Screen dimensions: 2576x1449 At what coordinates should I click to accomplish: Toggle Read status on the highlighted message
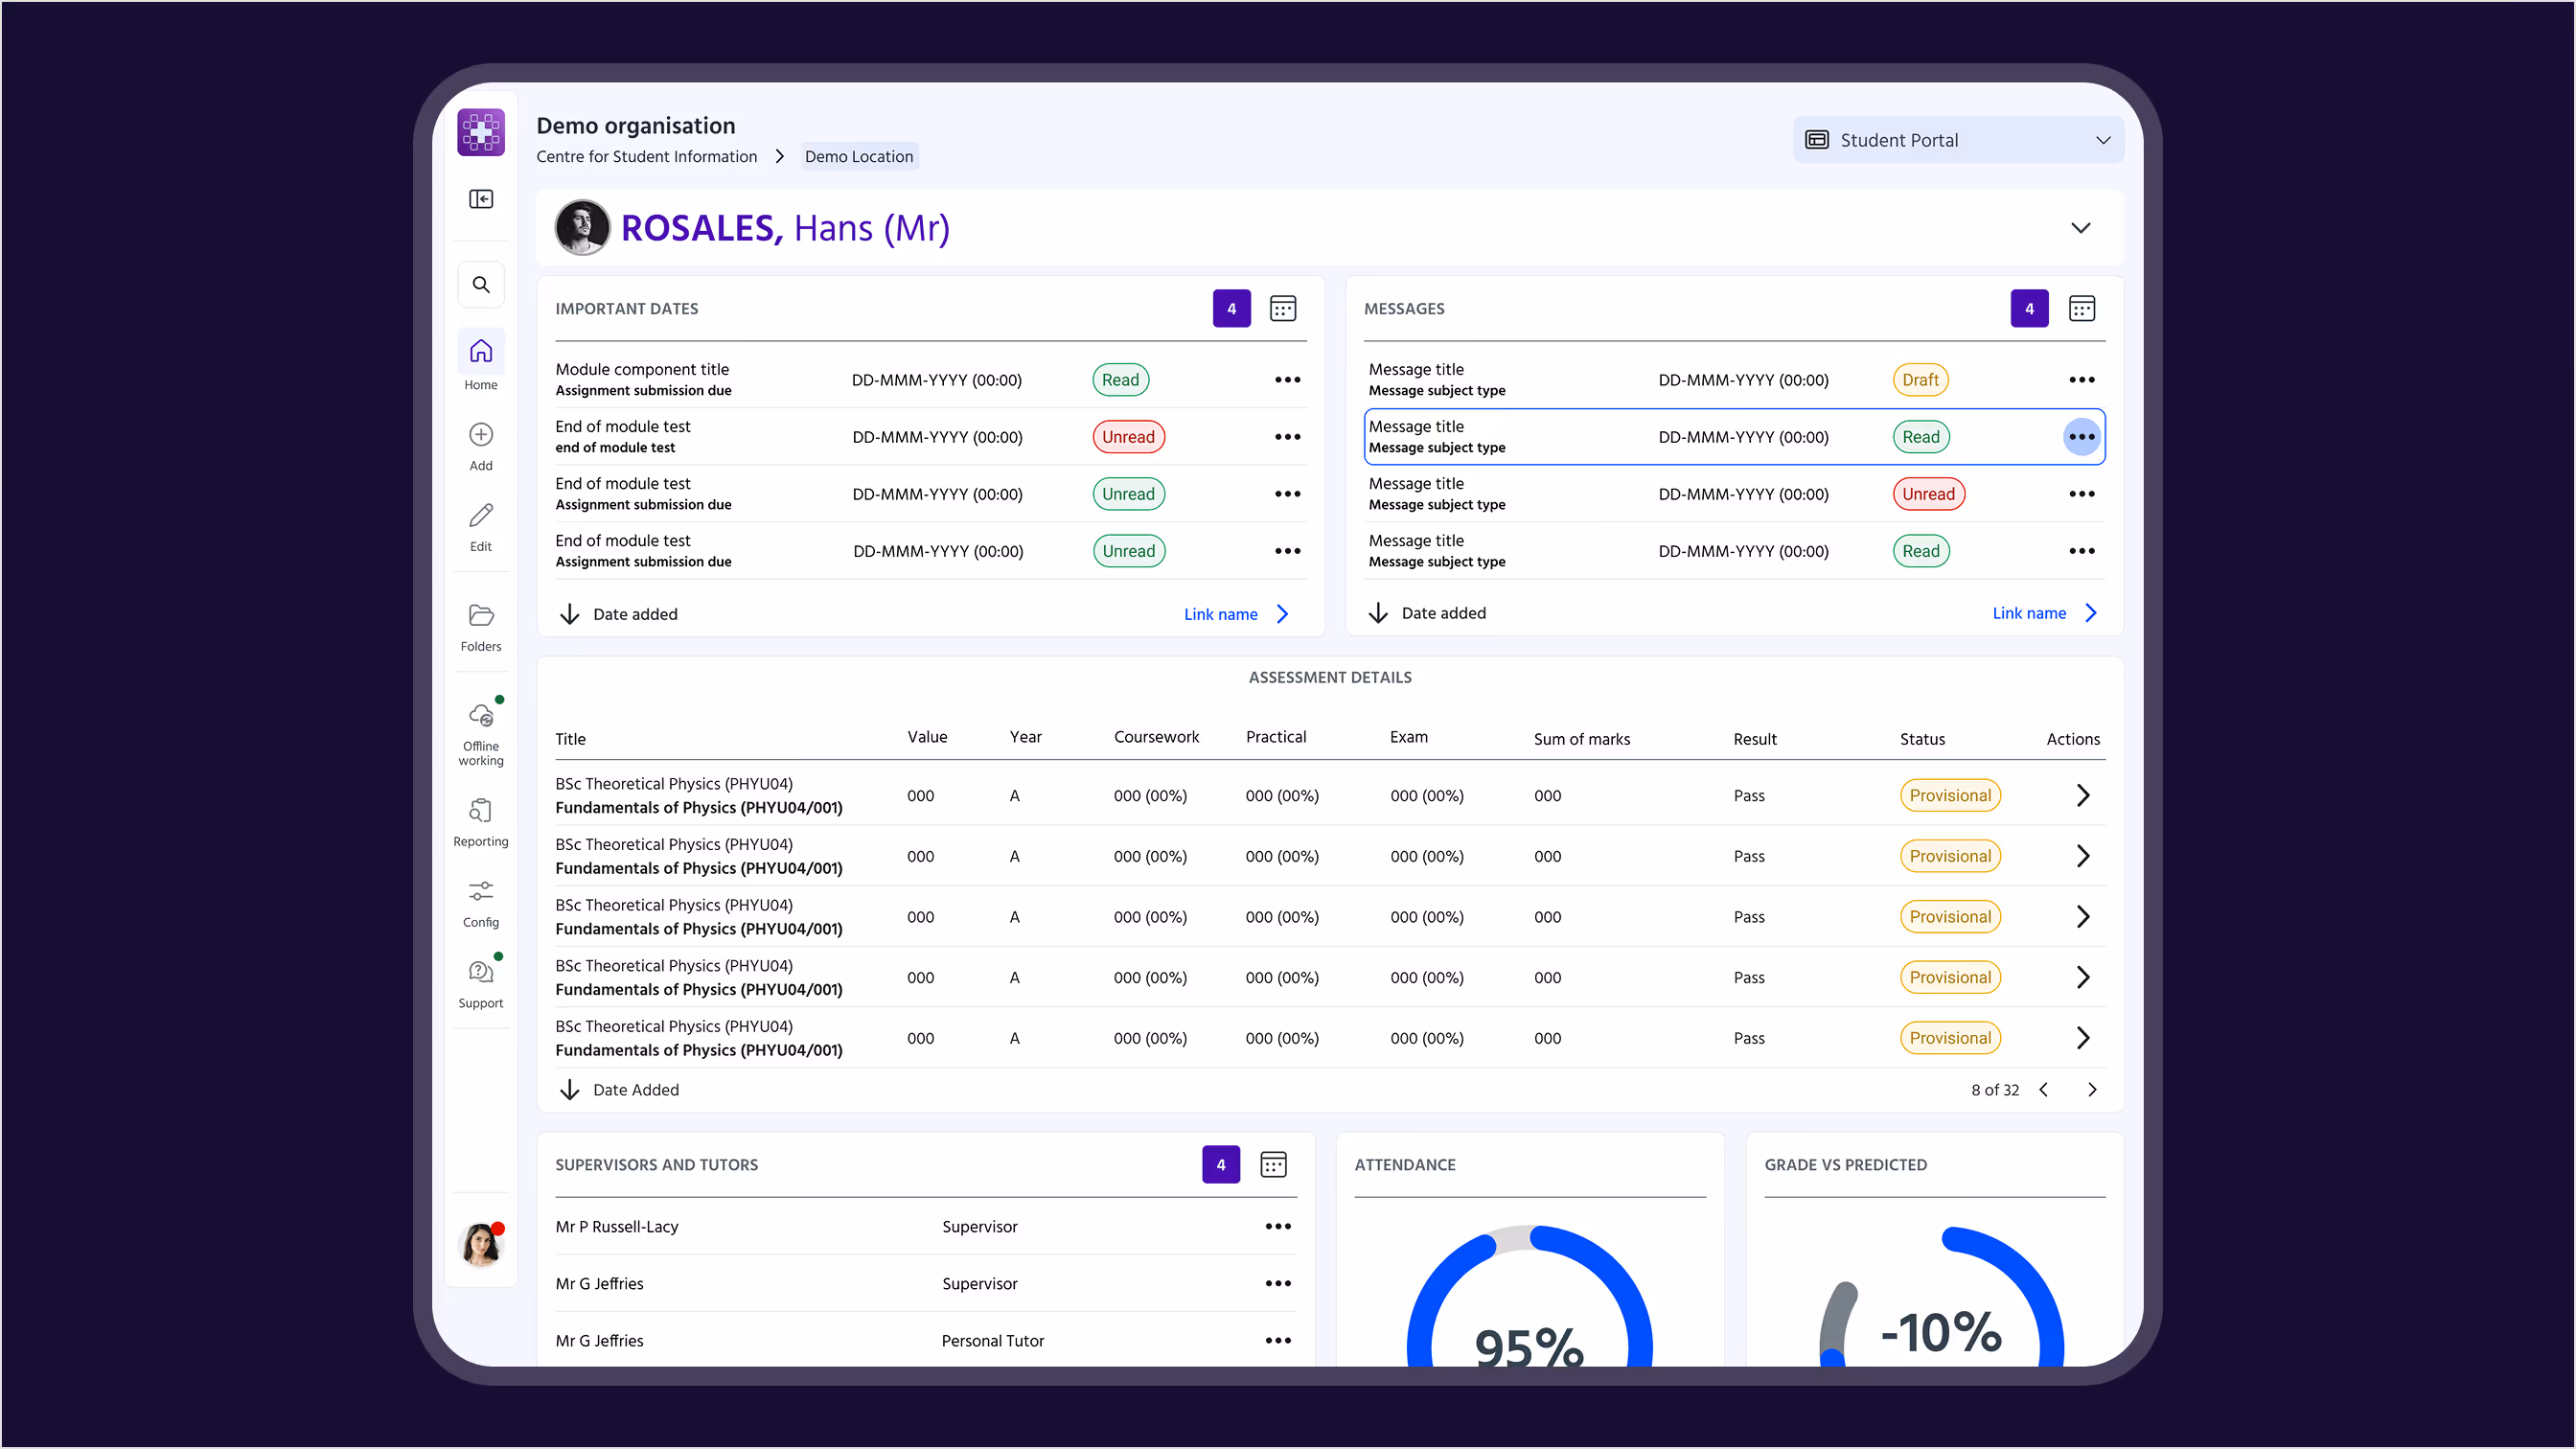tap(1920, 437)
